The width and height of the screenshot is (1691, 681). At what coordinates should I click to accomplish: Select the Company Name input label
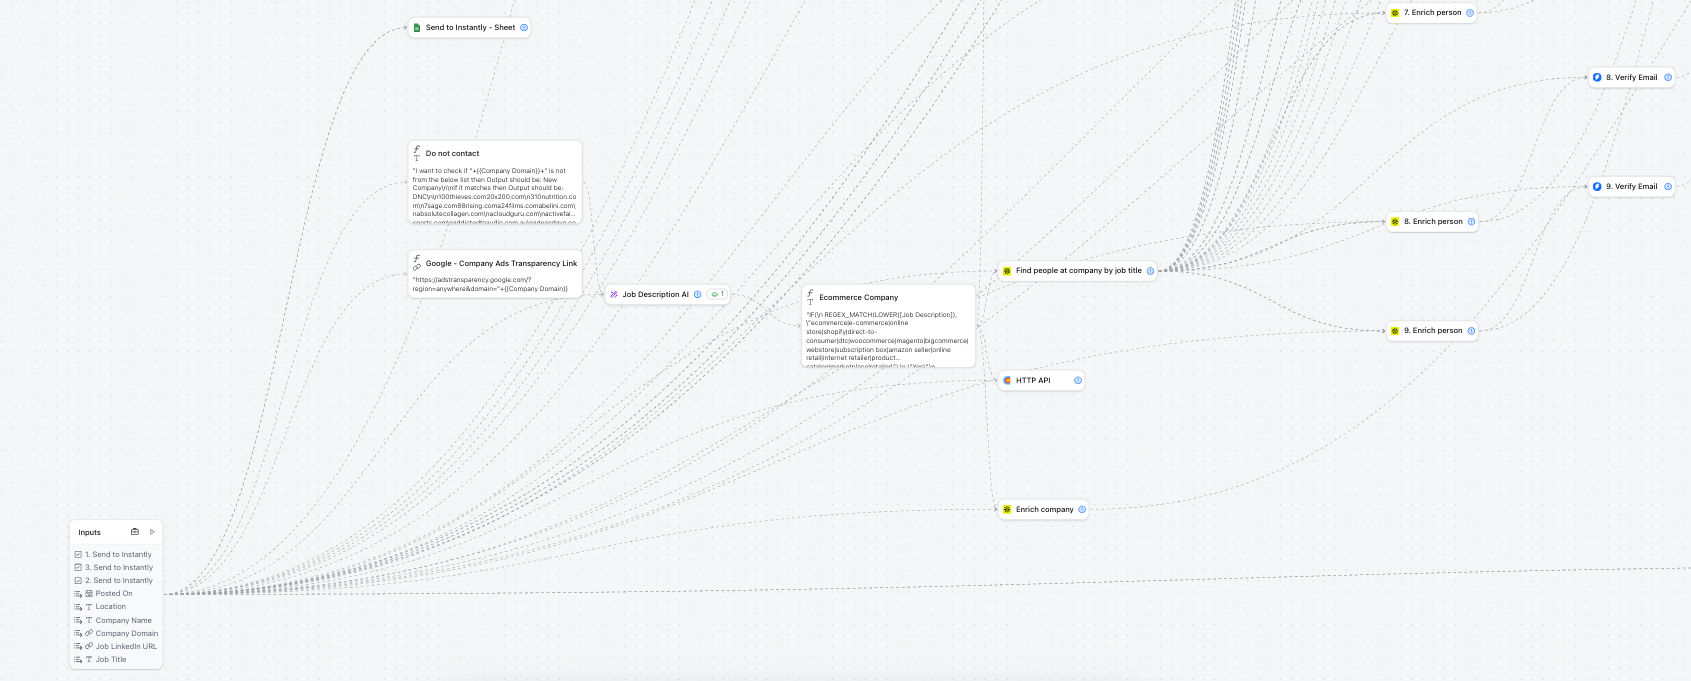(124, 621)
